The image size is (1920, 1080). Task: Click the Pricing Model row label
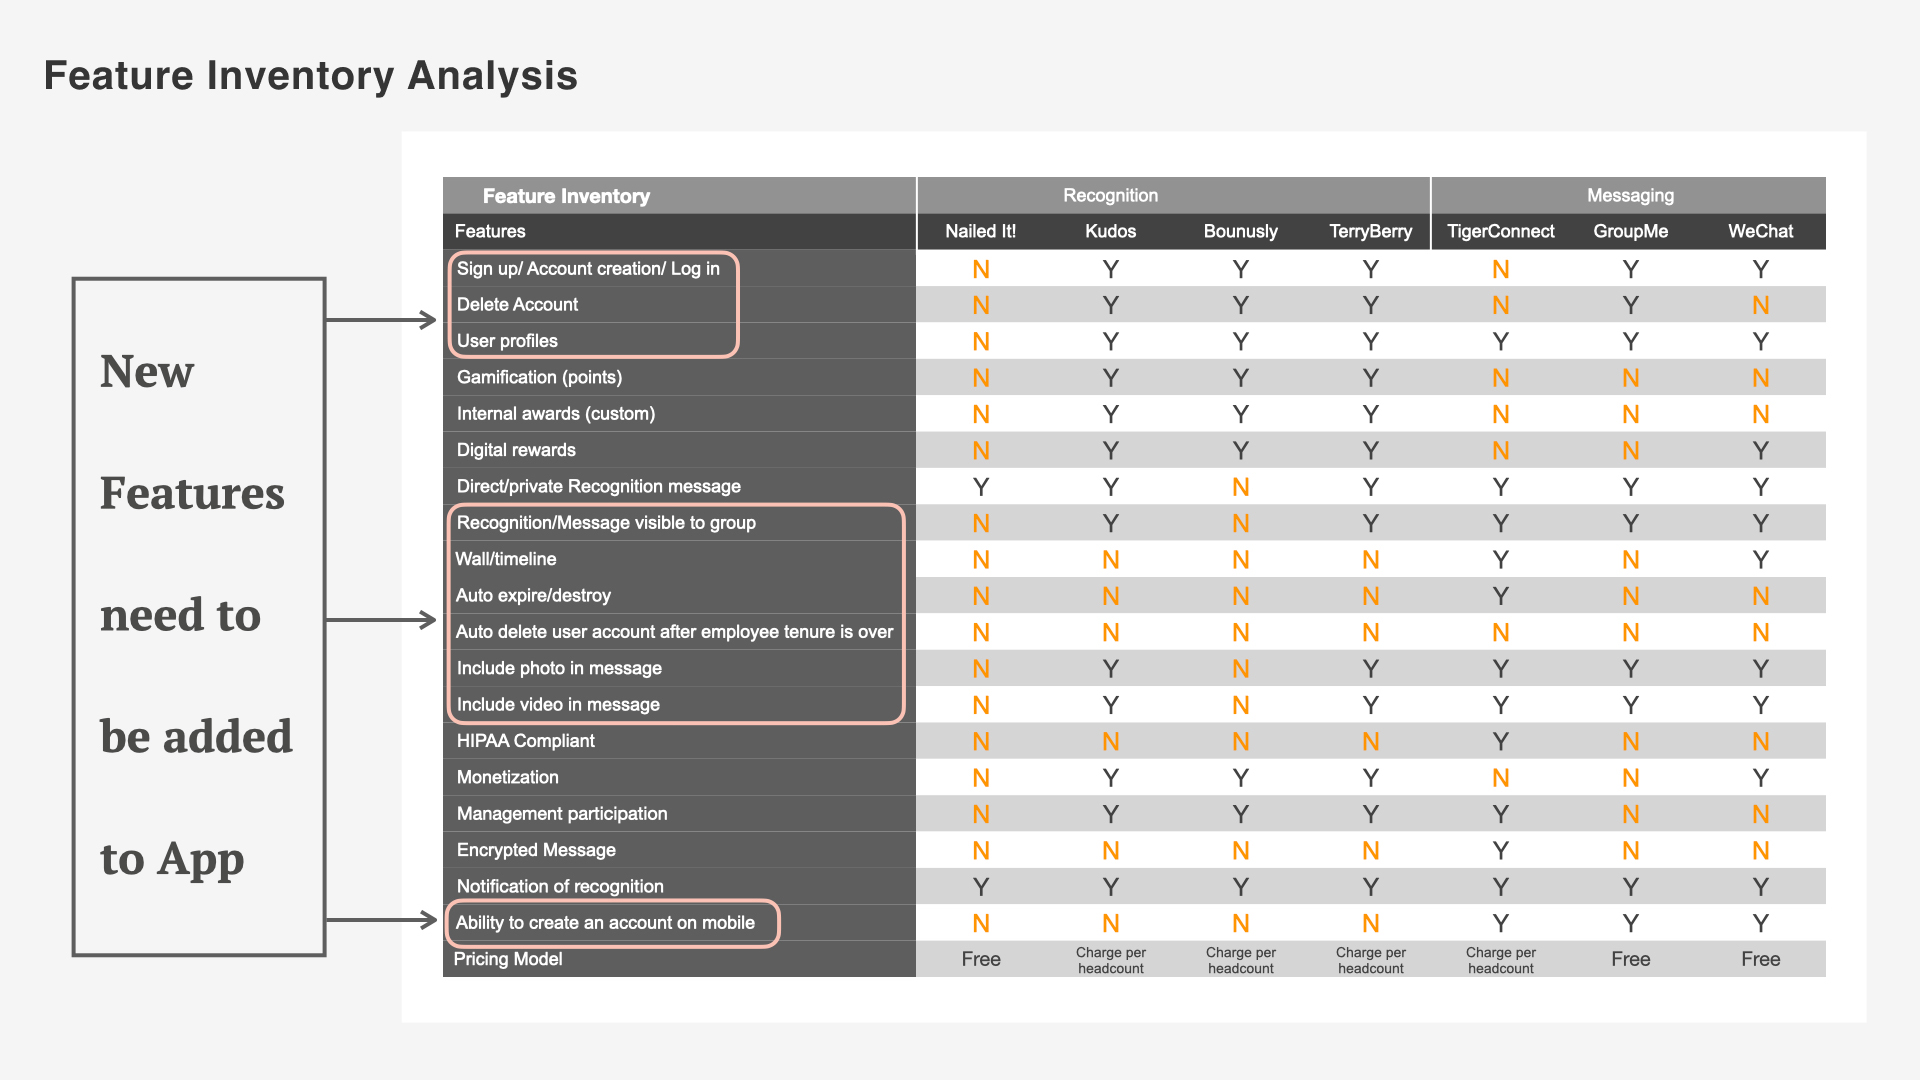point(508,959)
